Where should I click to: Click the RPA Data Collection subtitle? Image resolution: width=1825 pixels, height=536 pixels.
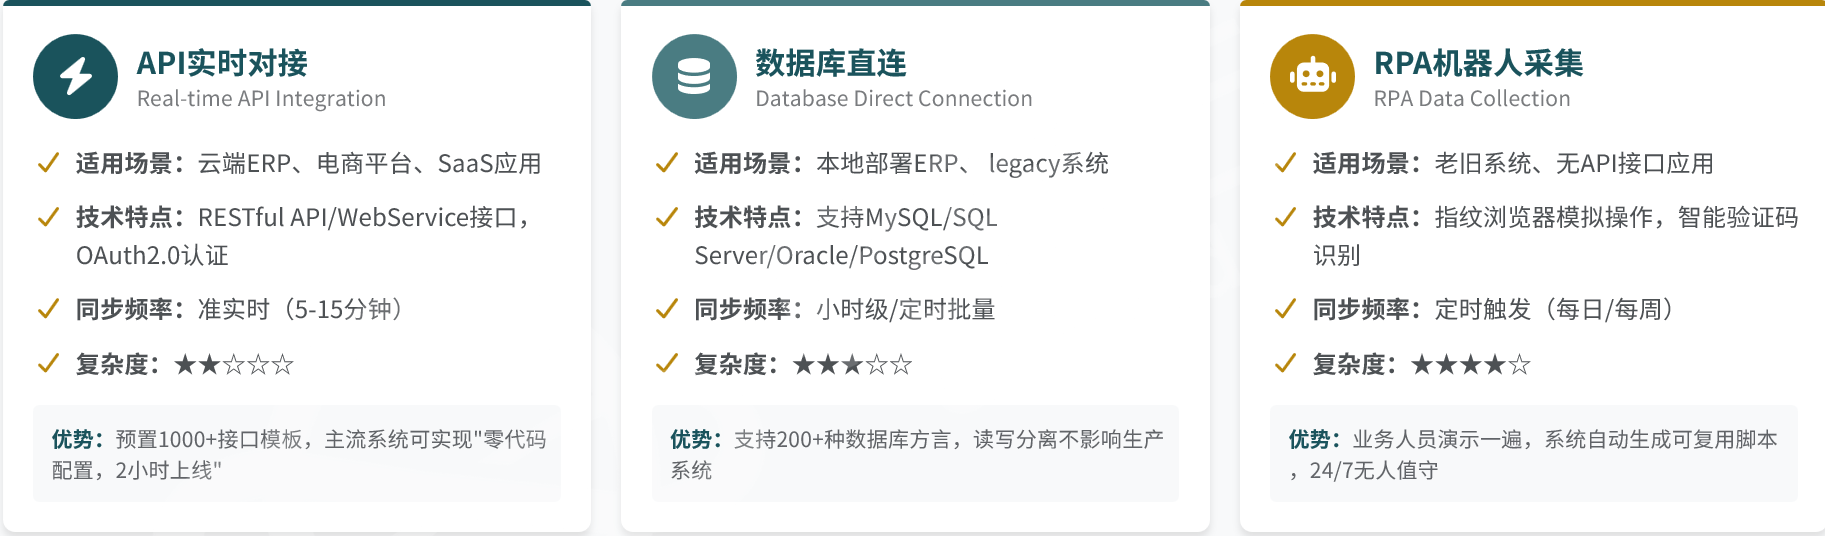click(1471, 99)
